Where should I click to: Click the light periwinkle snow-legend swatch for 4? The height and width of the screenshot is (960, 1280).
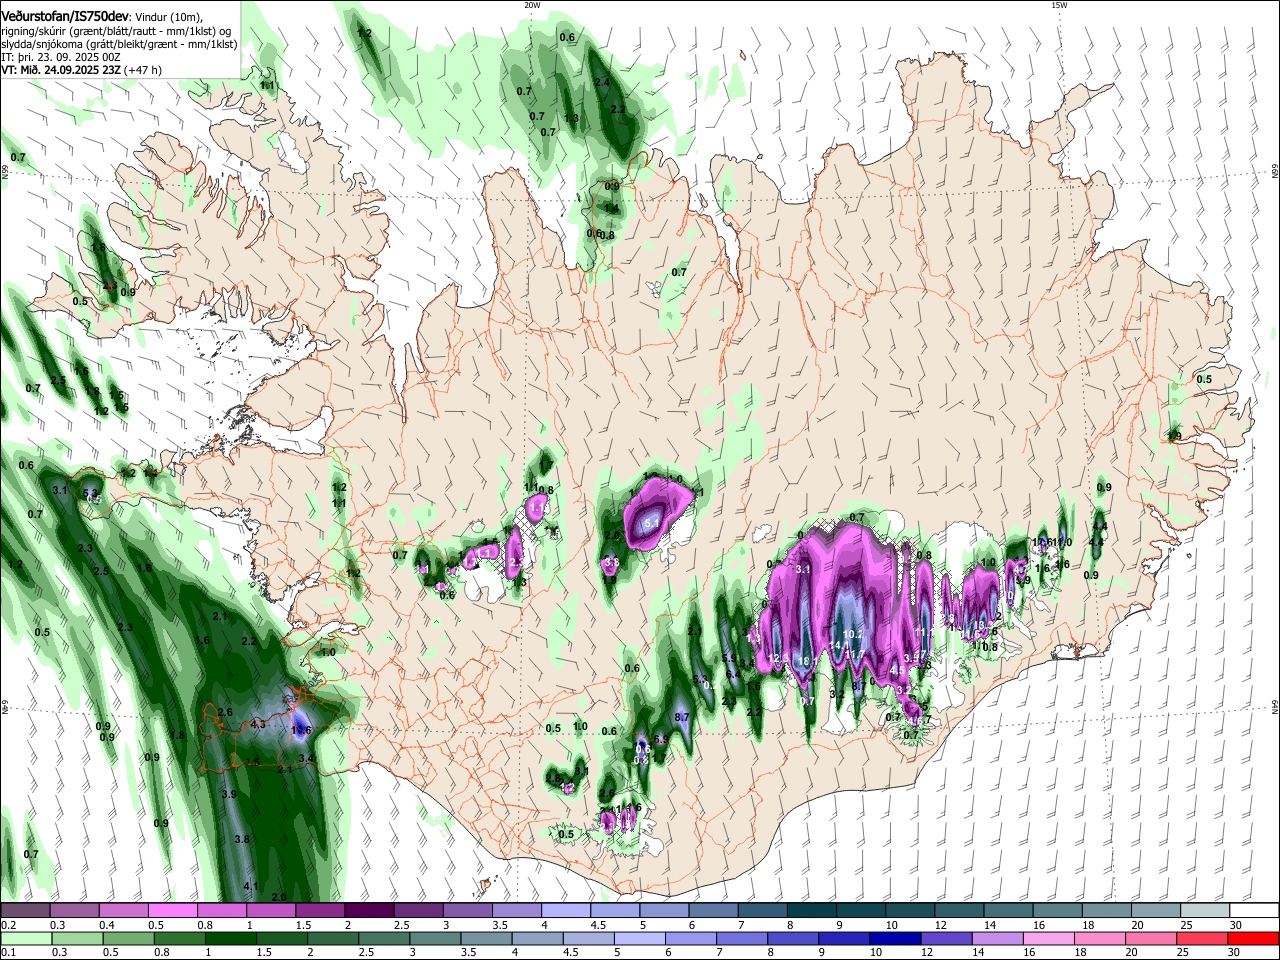click(564, 911)
